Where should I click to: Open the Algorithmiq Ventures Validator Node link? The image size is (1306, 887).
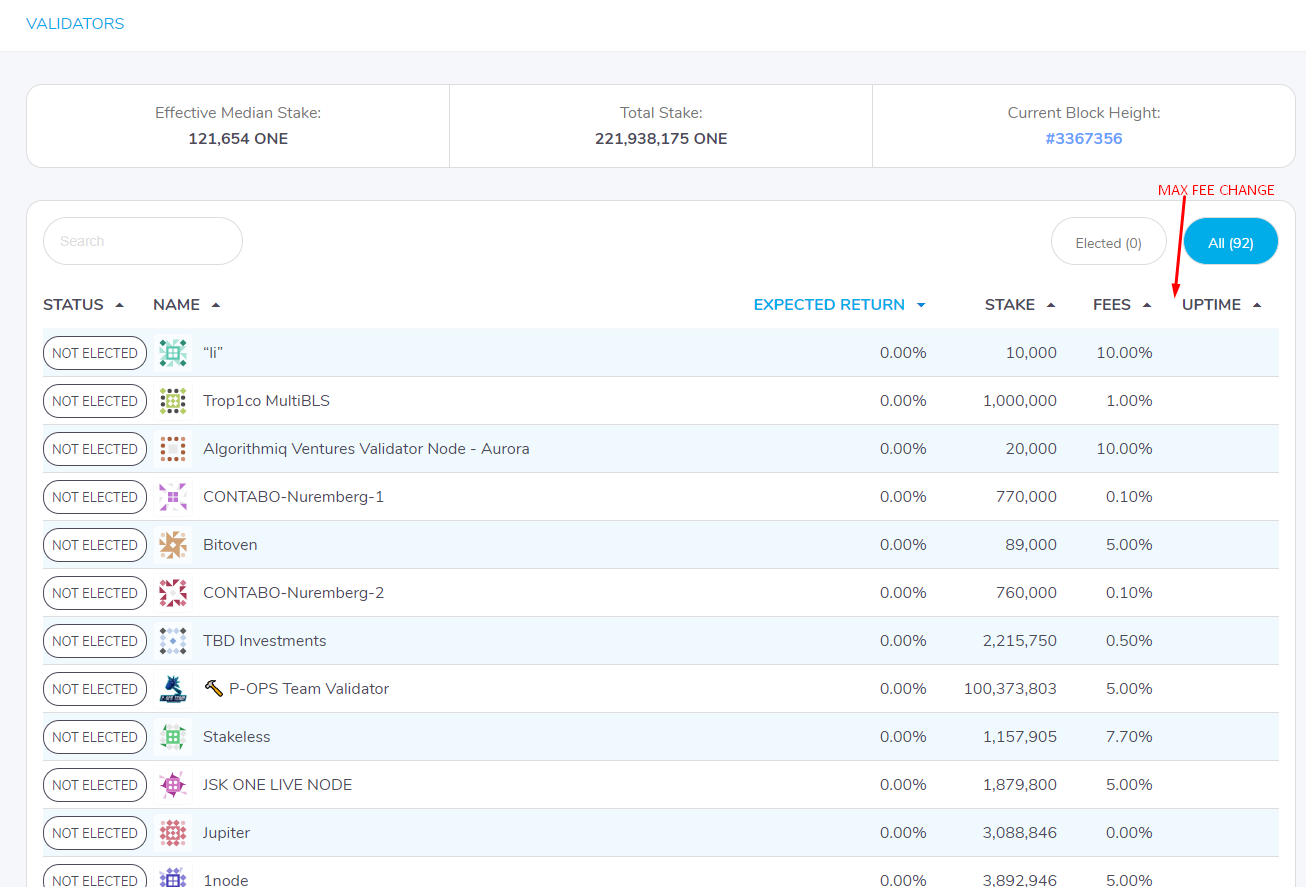[x=366, y=448]
